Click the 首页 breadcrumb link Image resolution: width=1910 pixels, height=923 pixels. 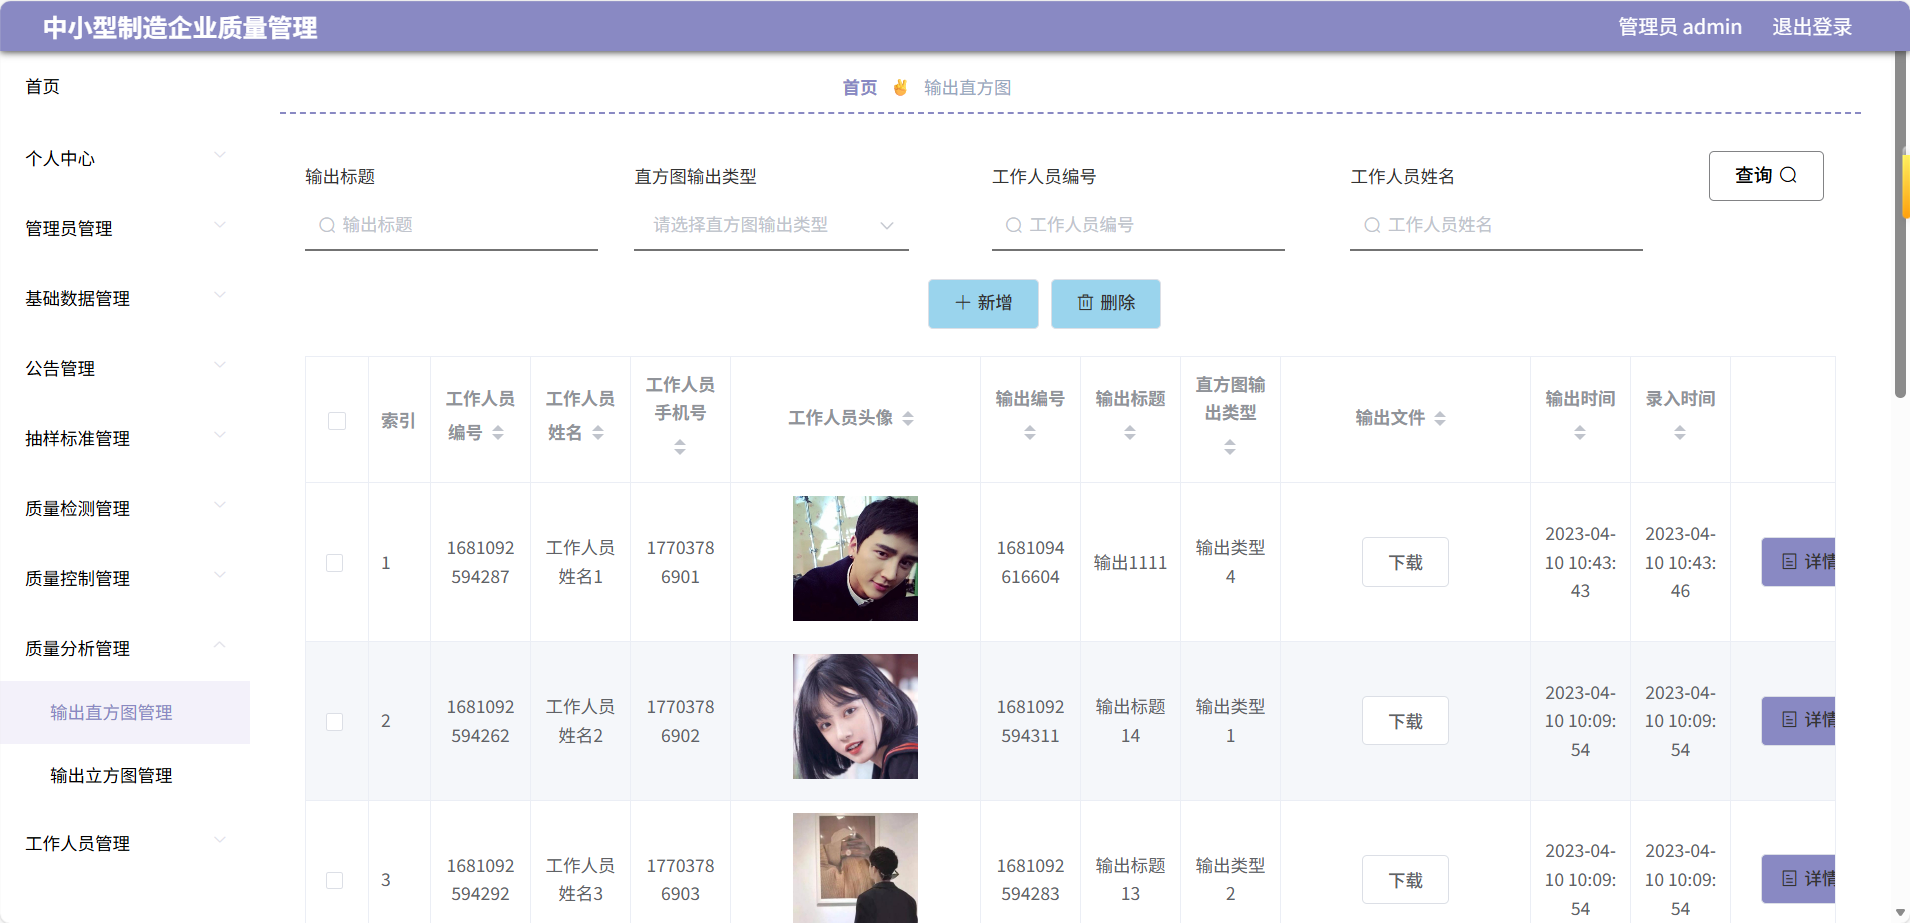pyautogui.click(x=860, y=88)
